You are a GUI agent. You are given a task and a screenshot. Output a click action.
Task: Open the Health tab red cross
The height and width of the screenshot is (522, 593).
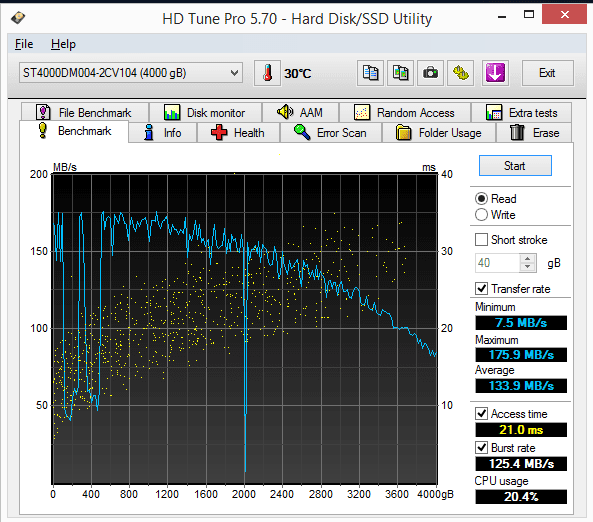pyautogui.click(x=238, y=133)
